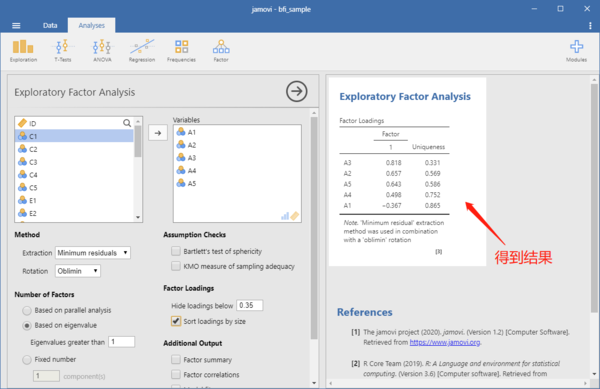The width and height of the screenshot is (600, 389).
Task: Select the C5 variable
Action: coord(74,188)
